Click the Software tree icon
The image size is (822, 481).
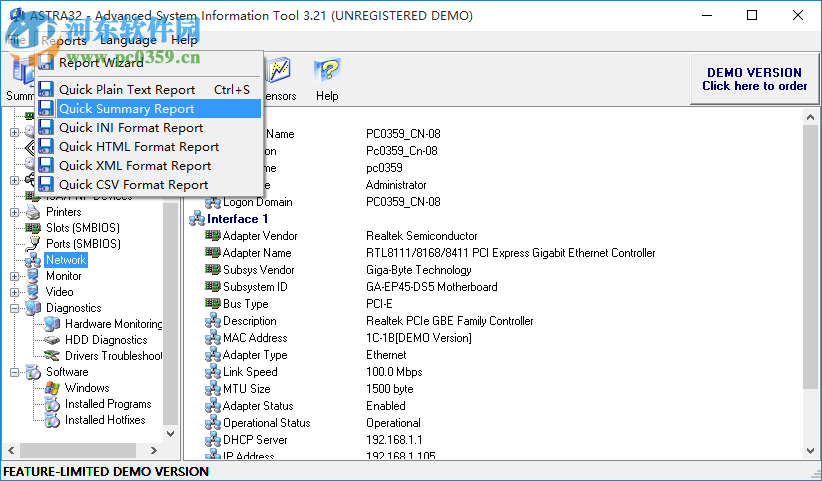[33, 372]
